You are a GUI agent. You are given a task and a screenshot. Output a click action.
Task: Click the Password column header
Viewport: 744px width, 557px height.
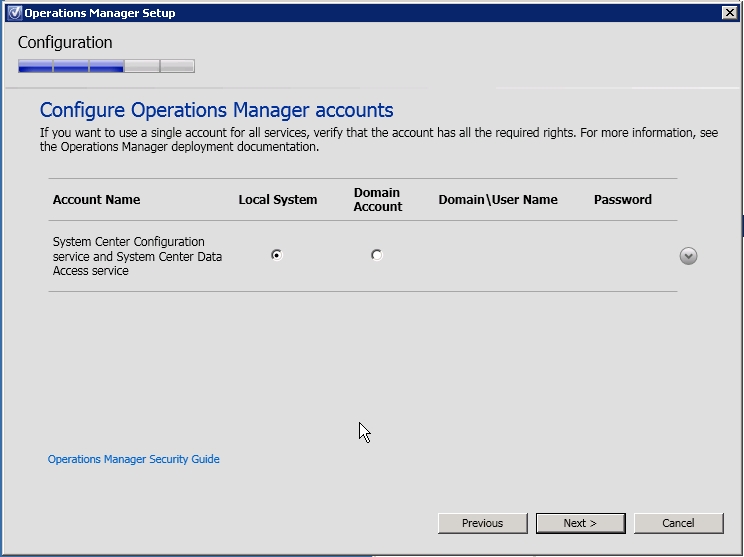(x=622, y=200)
